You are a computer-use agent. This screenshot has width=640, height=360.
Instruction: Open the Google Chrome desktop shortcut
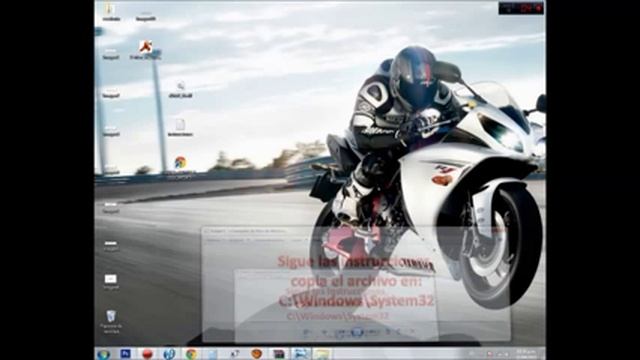[180, 166]
